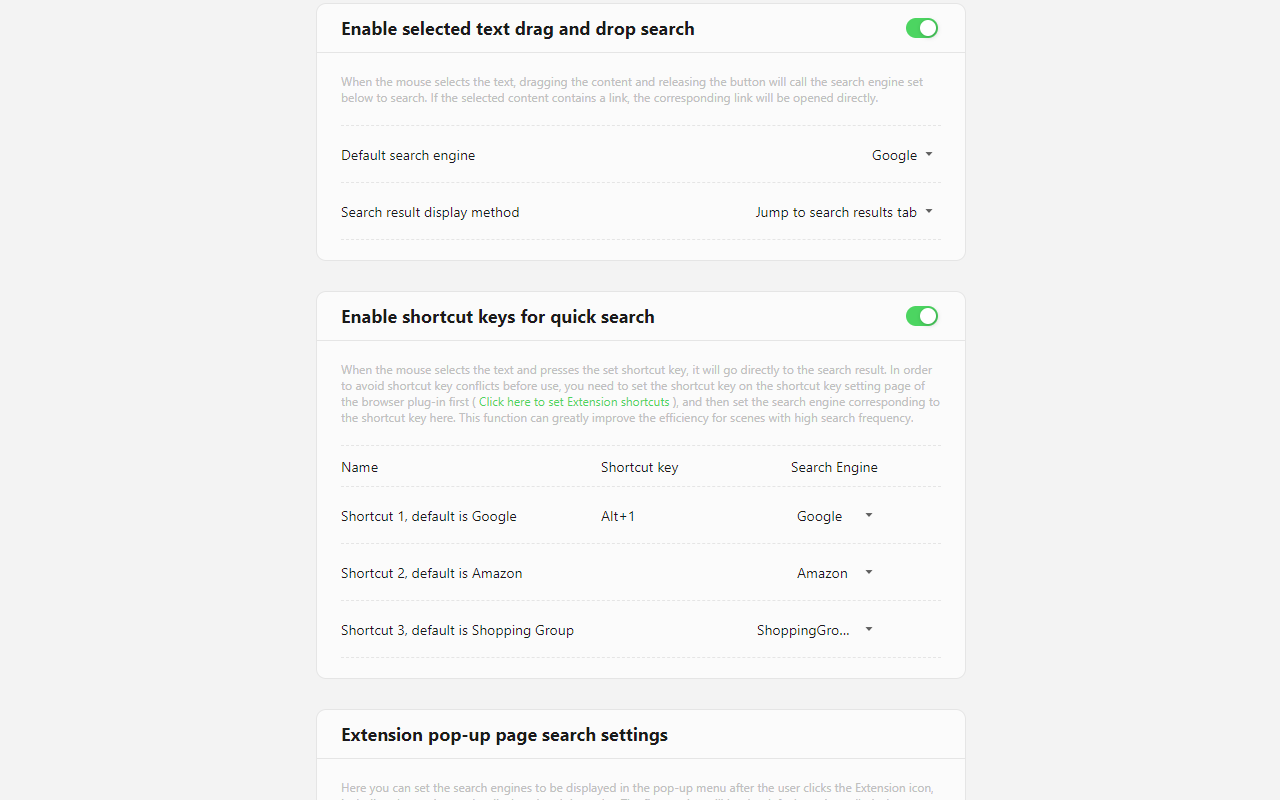Disable the shortcut keys for quick search switch

921,316
